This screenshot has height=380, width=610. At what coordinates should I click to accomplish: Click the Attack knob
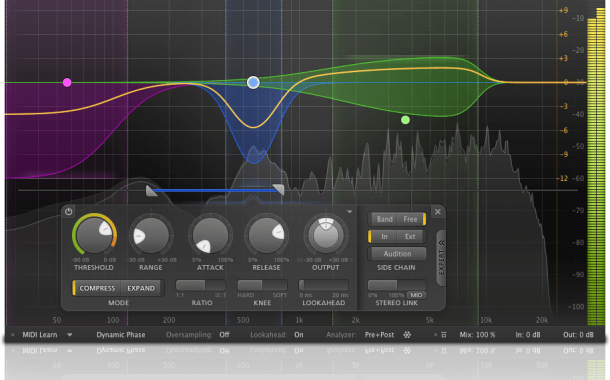point(210,235)
